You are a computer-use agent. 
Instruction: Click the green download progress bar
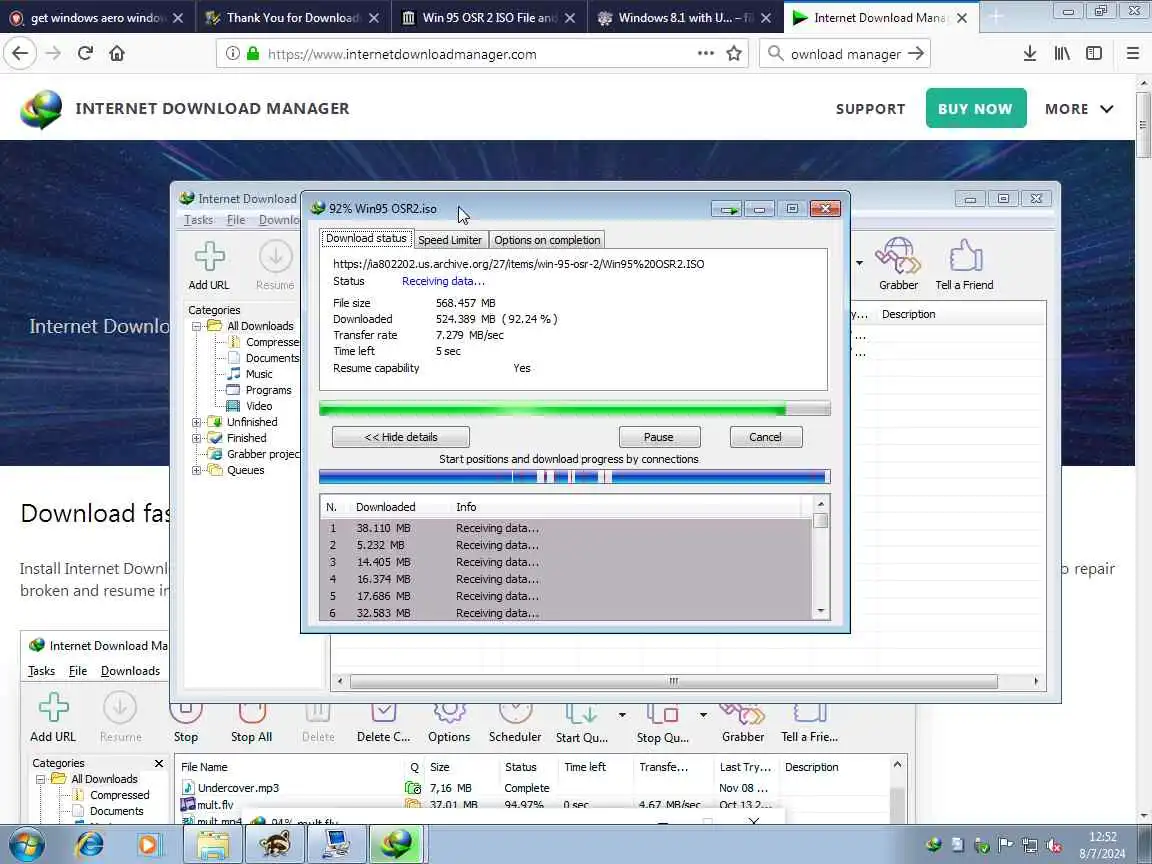pyautogui.click(x=575, y=409)
